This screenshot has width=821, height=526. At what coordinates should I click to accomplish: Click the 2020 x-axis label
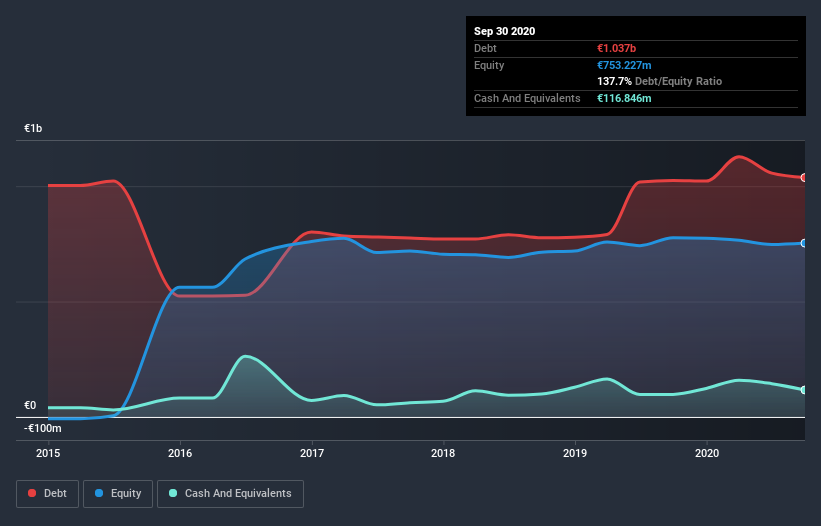pos(707,453)
